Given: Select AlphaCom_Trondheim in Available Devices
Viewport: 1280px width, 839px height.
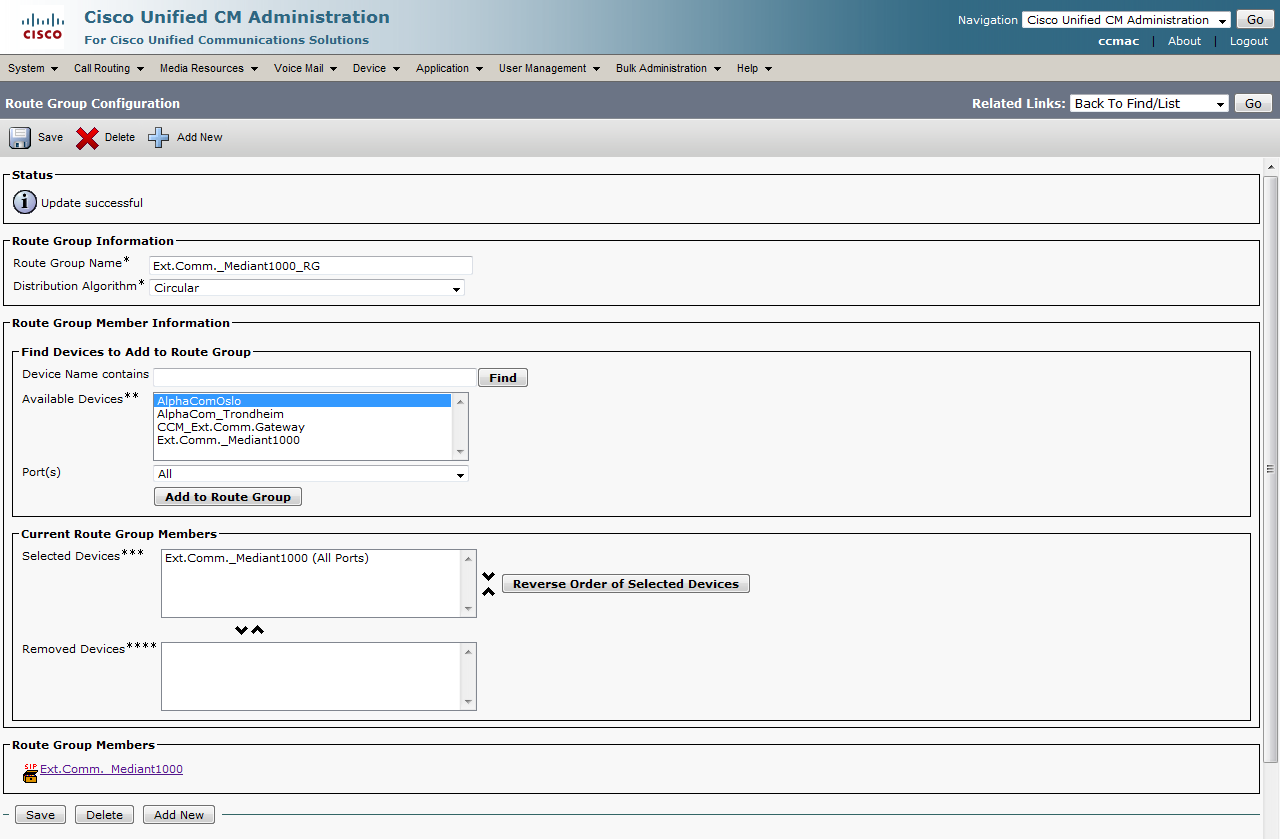Looking at the screenshot, I should (220, 414).
